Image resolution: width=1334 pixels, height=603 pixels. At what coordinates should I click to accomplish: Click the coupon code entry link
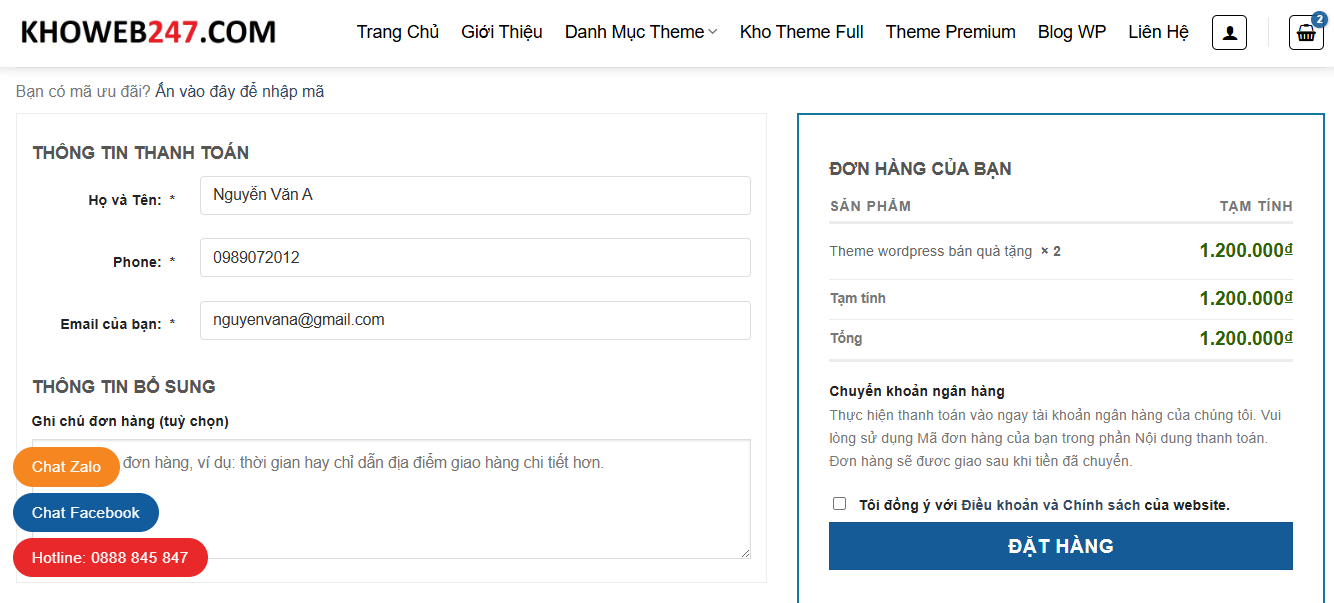coord(239,91)
